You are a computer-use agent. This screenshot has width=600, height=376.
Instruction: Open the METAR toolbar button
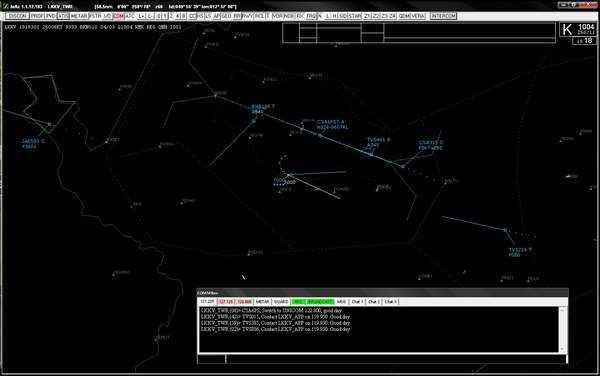(79, 16)
